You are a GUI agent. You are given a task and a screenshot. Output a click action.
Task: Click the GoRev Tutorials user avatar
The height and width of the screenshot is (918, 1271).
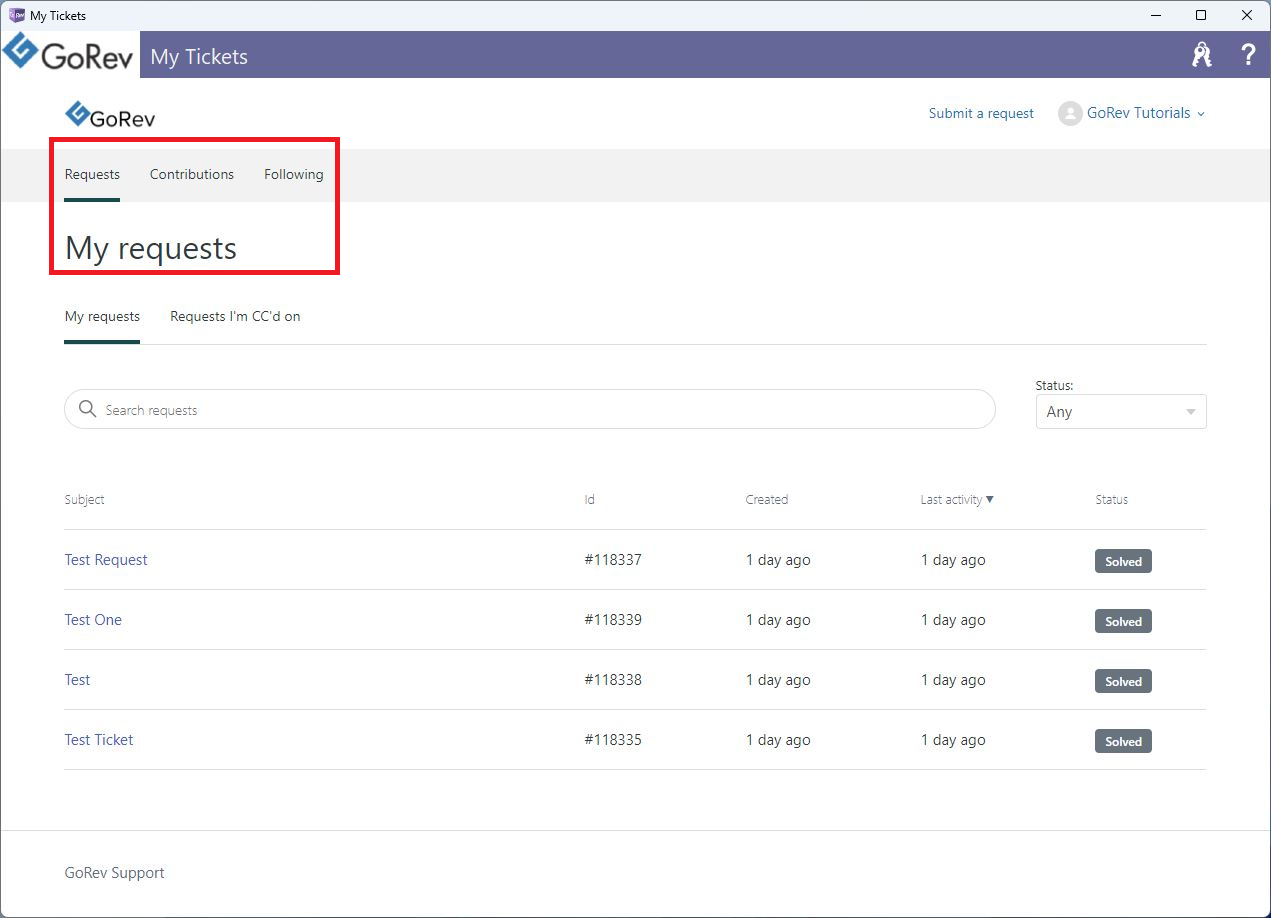(1070, 114)
